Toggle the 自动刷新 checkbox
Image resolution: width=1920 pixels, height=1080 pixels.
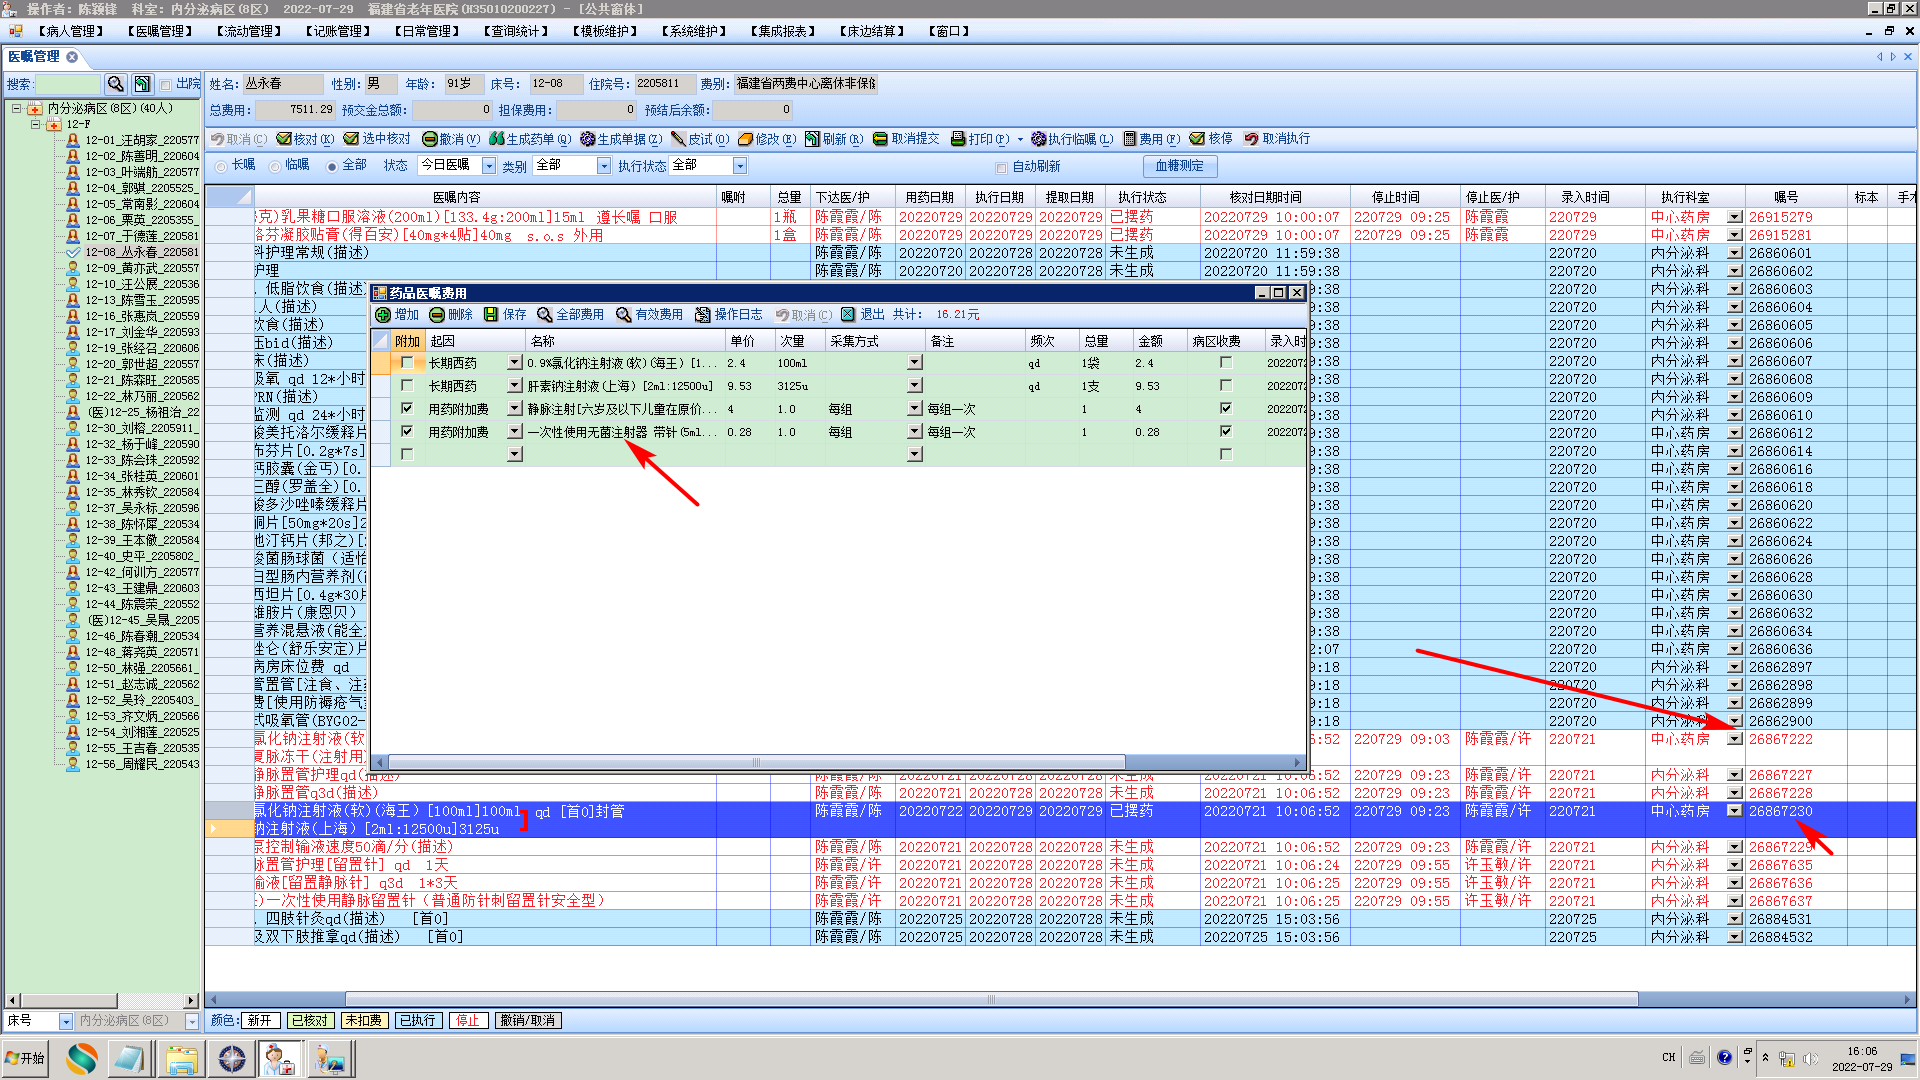[x=1001, y=167]
